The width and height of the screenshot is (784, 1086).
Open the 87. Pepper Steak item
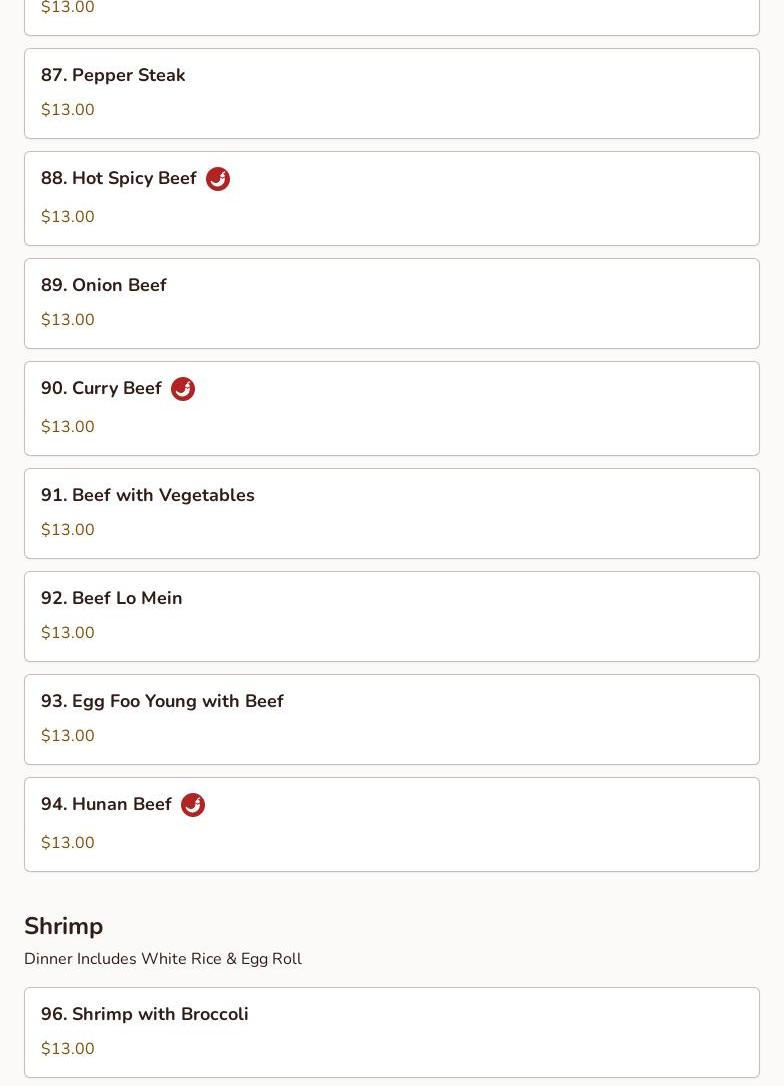[392, 94]
